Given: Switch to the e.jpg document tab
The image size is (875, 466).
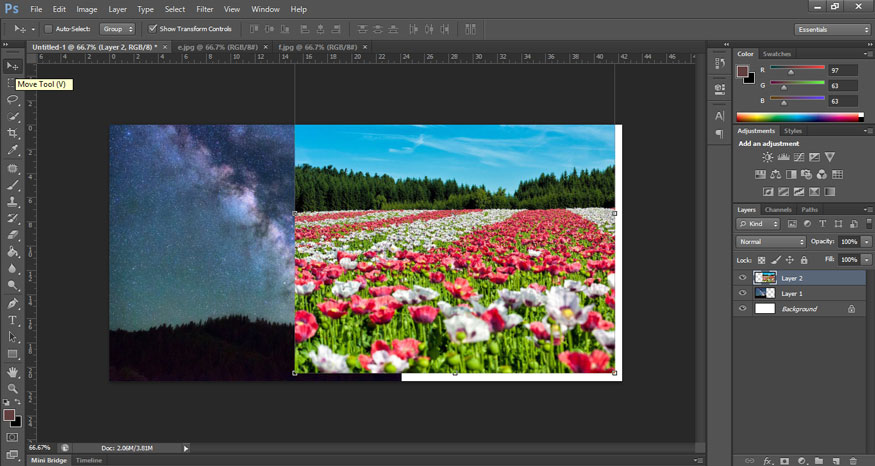Looking at the screenshot, I should (211, 47).
